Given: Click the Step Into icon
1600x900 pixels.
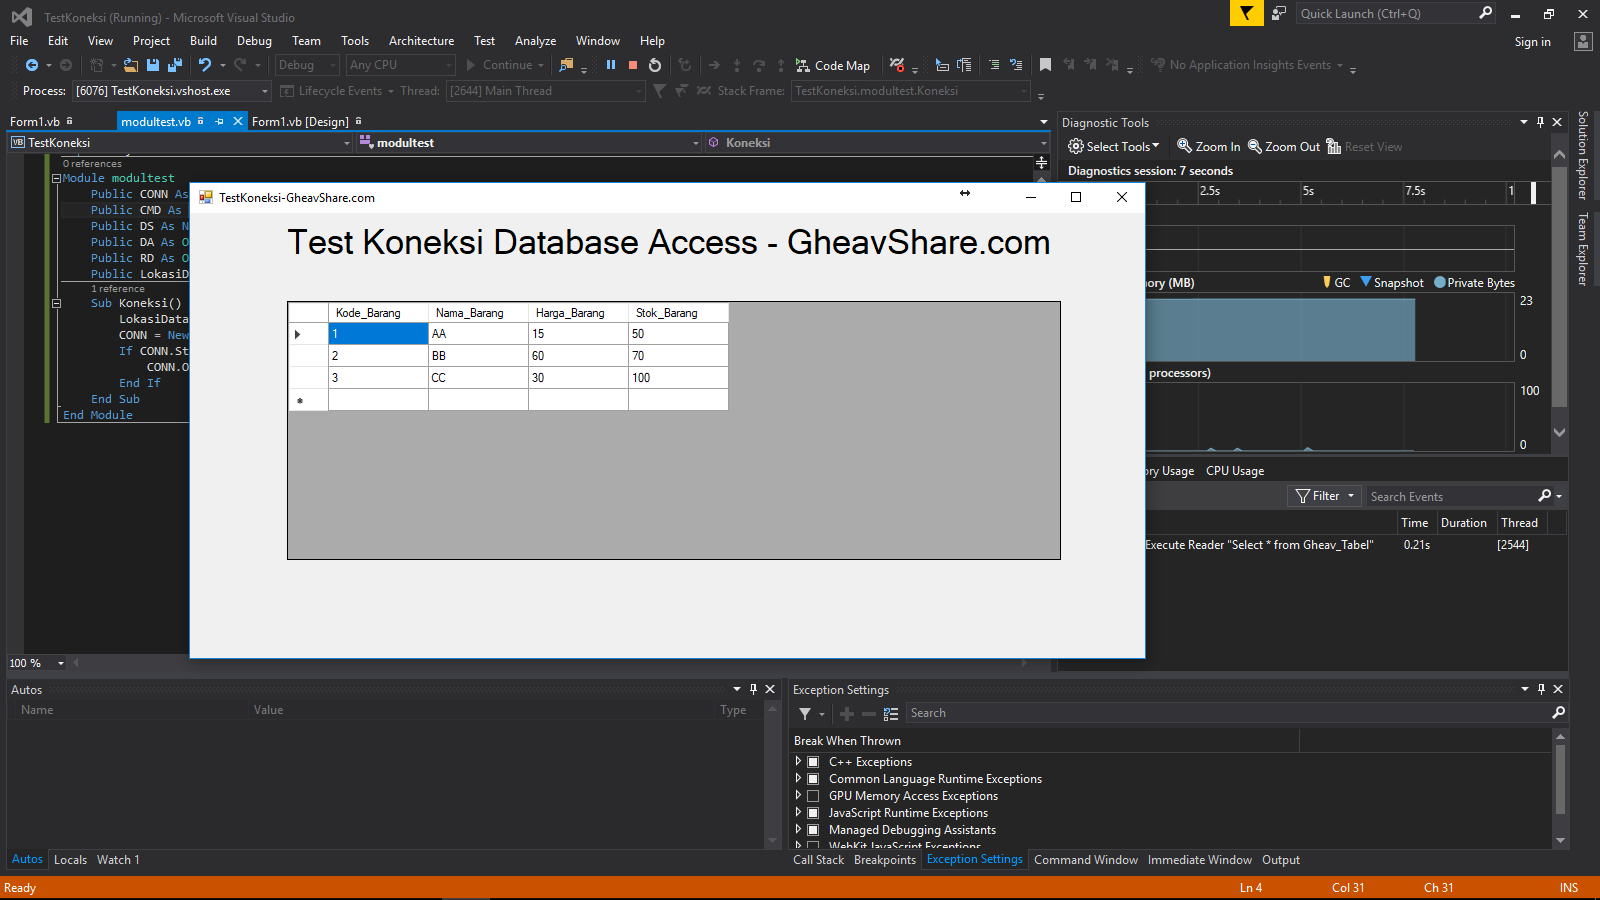Looking at the screenshot, I should [x=737, y=65].
